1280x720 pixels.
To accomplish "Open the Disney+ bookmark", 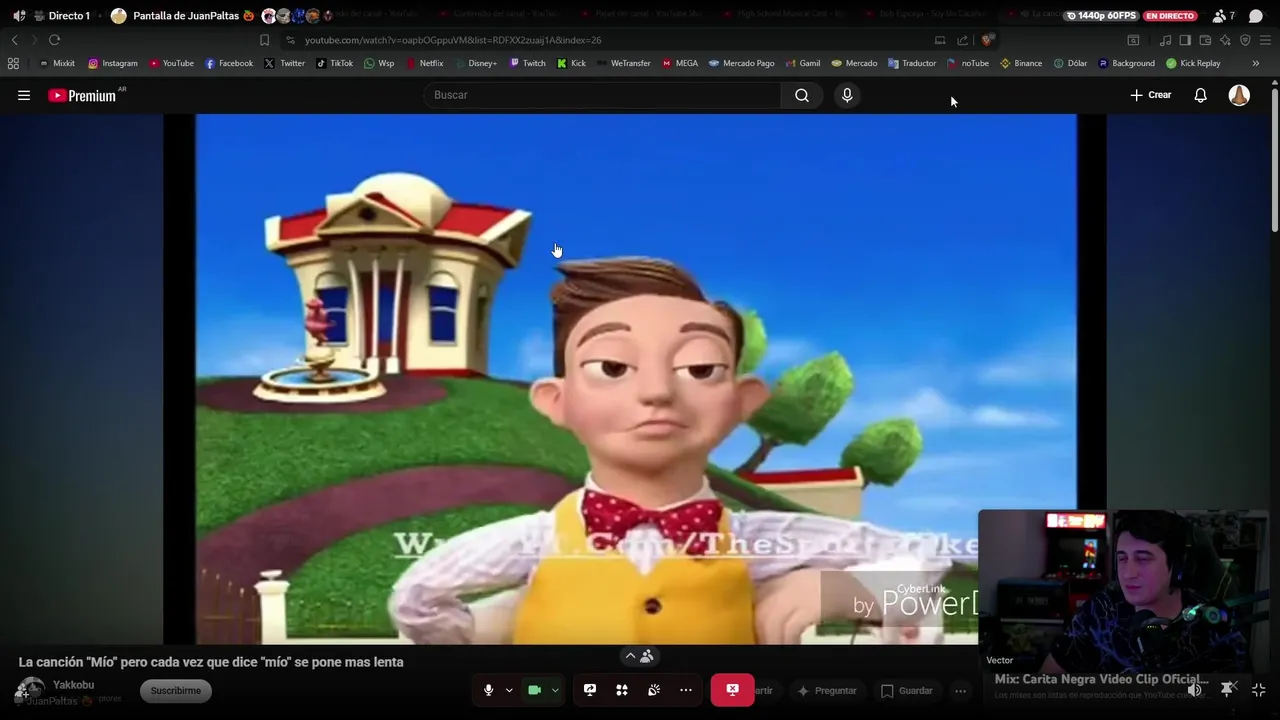I will coord(476,63).
